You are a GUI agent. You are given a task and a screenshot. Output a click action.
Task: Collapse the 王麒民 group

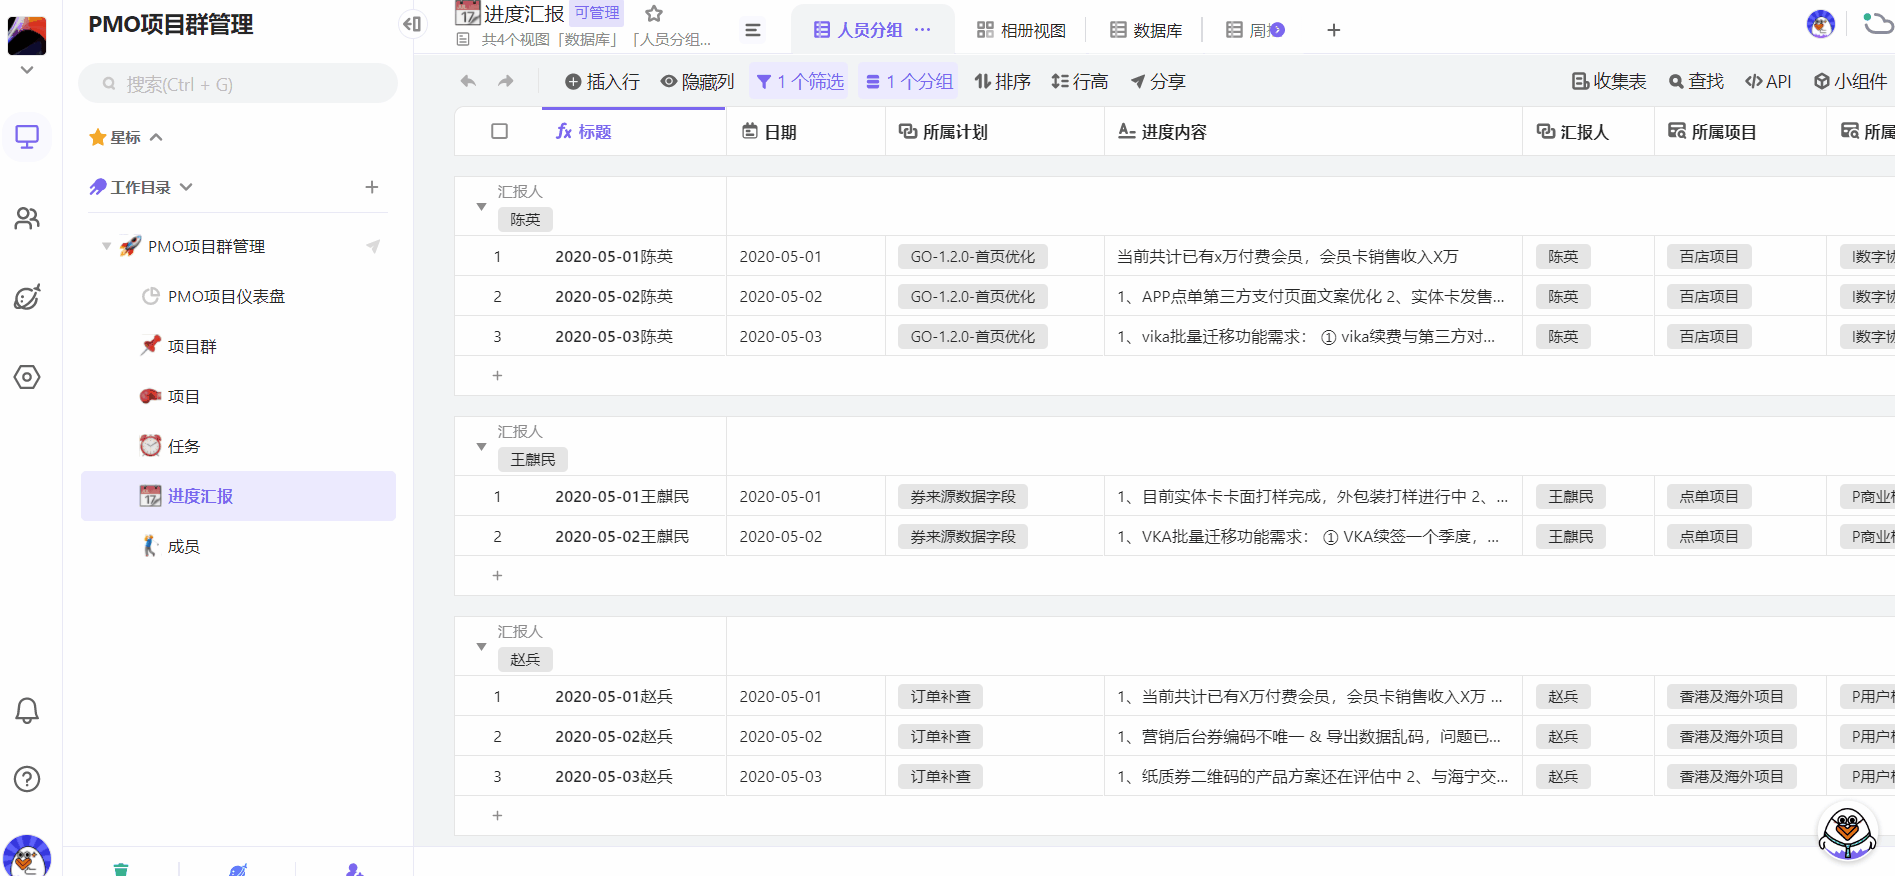click(481, 447)
